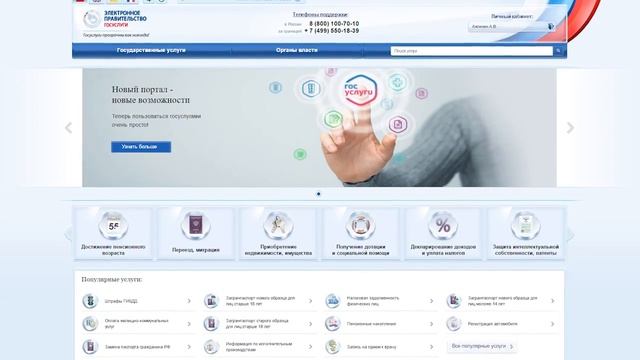Click the Запись на прием к врачу icon
This screenshot has width=640, height=360.
pos(333,347)
